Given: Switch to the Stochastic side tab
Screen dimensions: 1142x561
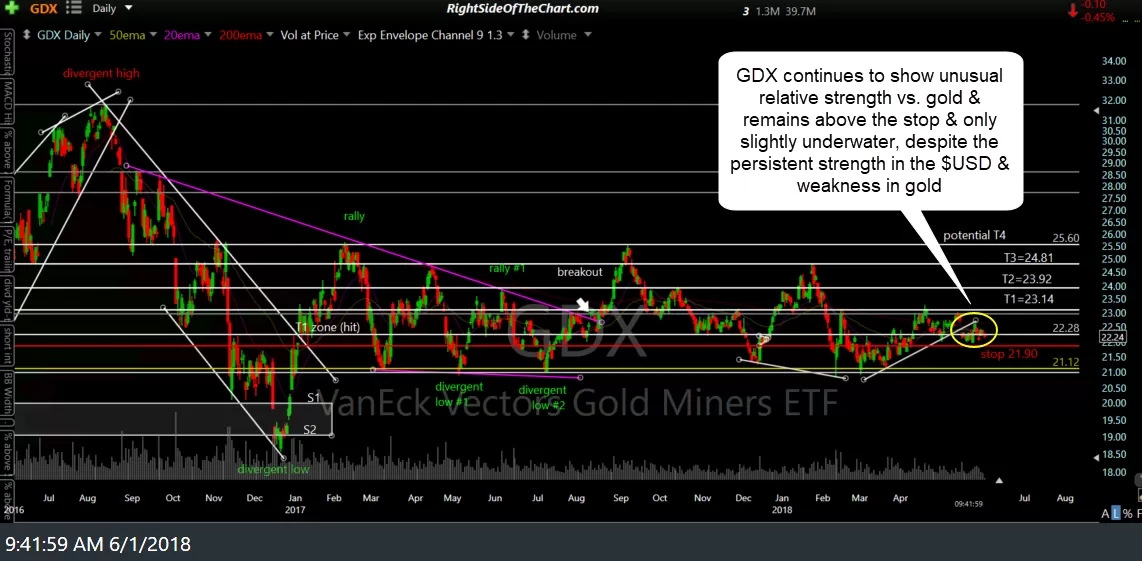Looking at the screenshot, I should pos(7,50).
